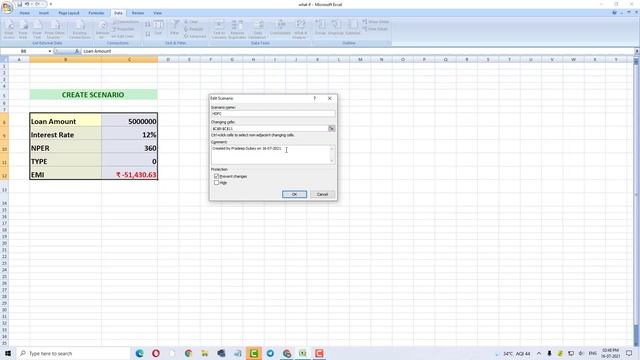The height and width of the screenshot is (360, 640).
Task: Select the 12% interest rate cell
Action: [129, 135]
